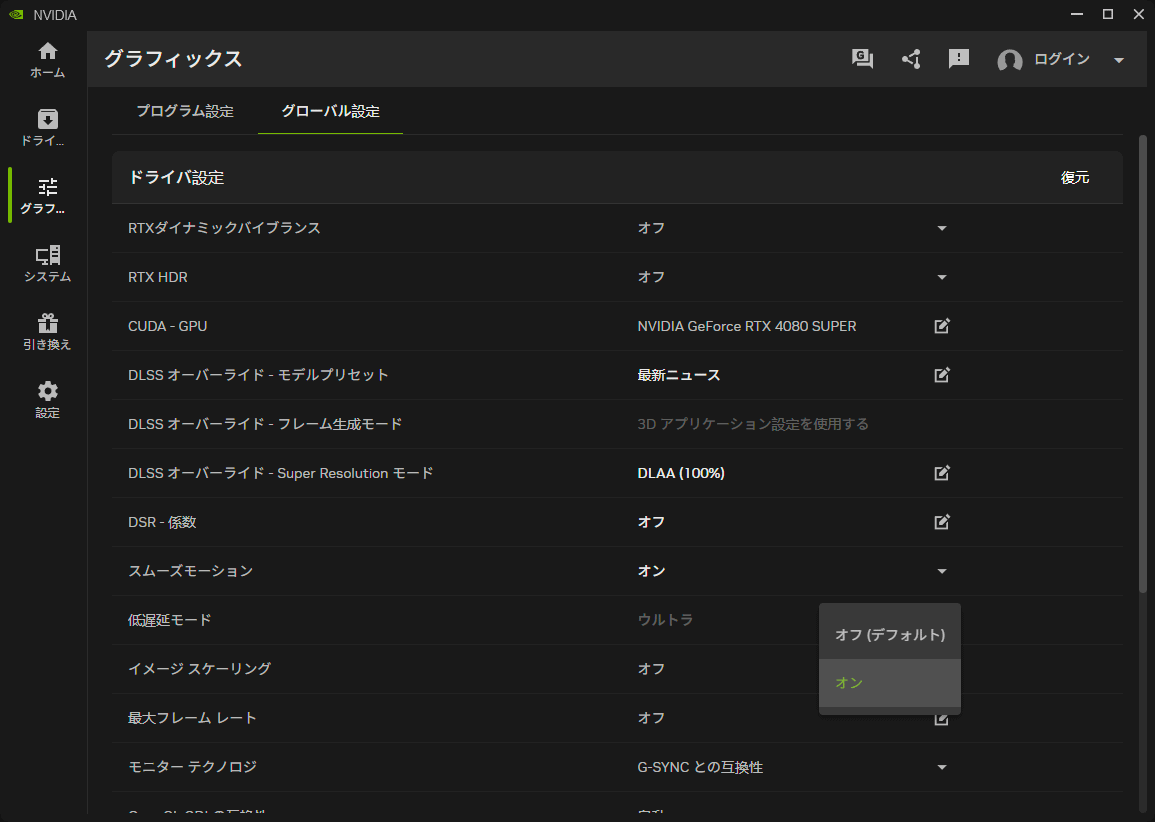Edit DLSS Super Resolution モード setting
This screenshot has height=822, width=1155.
coord(941,473)
